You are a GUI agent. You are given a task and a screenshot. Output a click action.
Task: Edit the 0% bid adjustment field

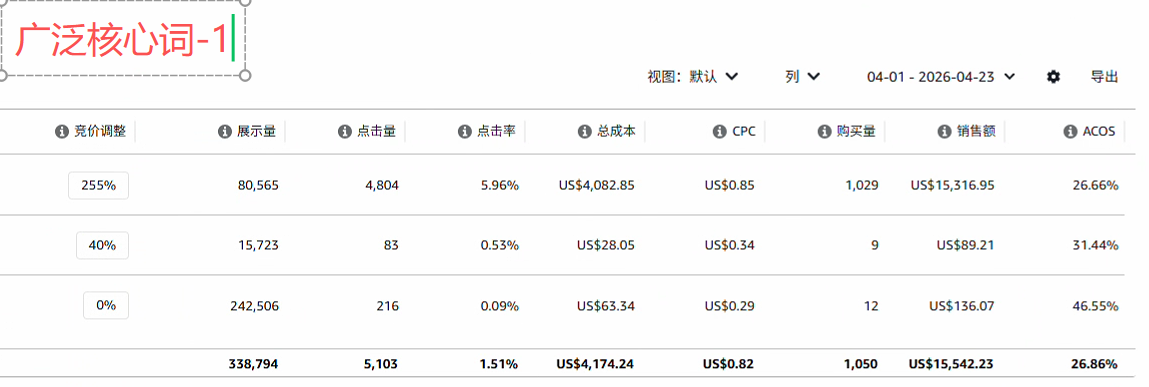(x=106, y=306)
